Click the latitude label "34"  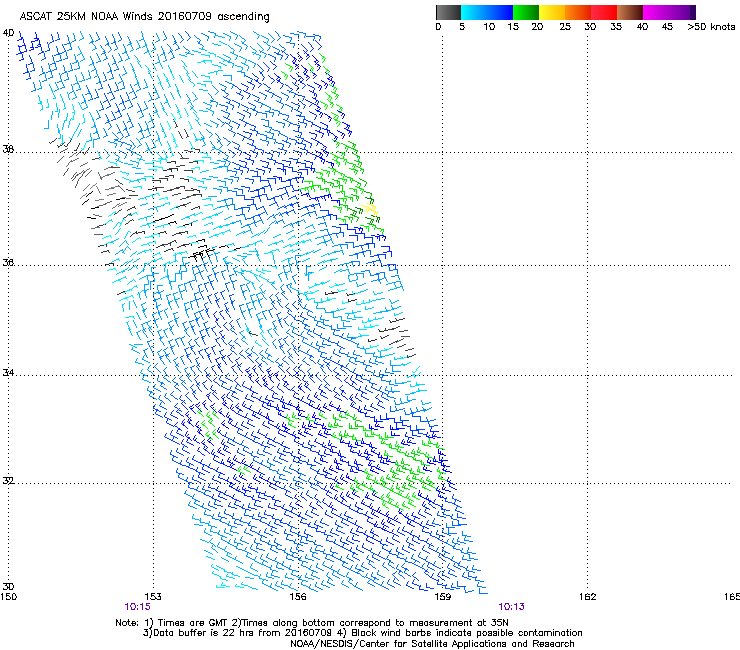(8, 373)
